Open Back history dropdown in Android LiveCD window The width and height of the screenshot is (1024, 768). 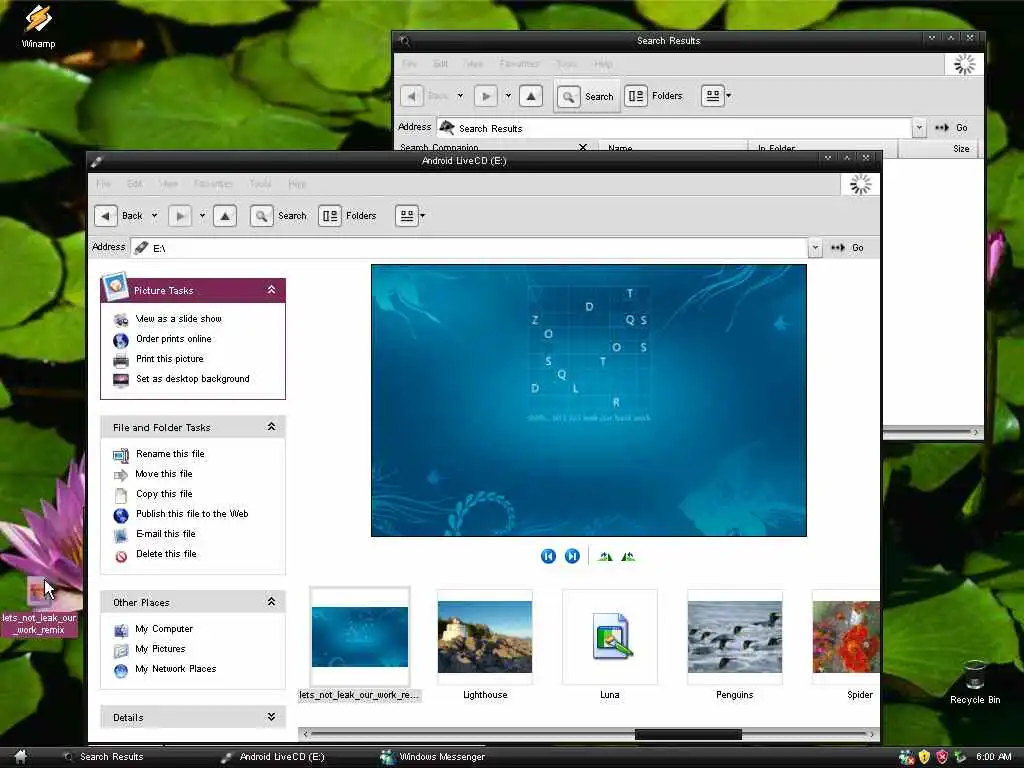pyautogui.click(x=155, y=216)
